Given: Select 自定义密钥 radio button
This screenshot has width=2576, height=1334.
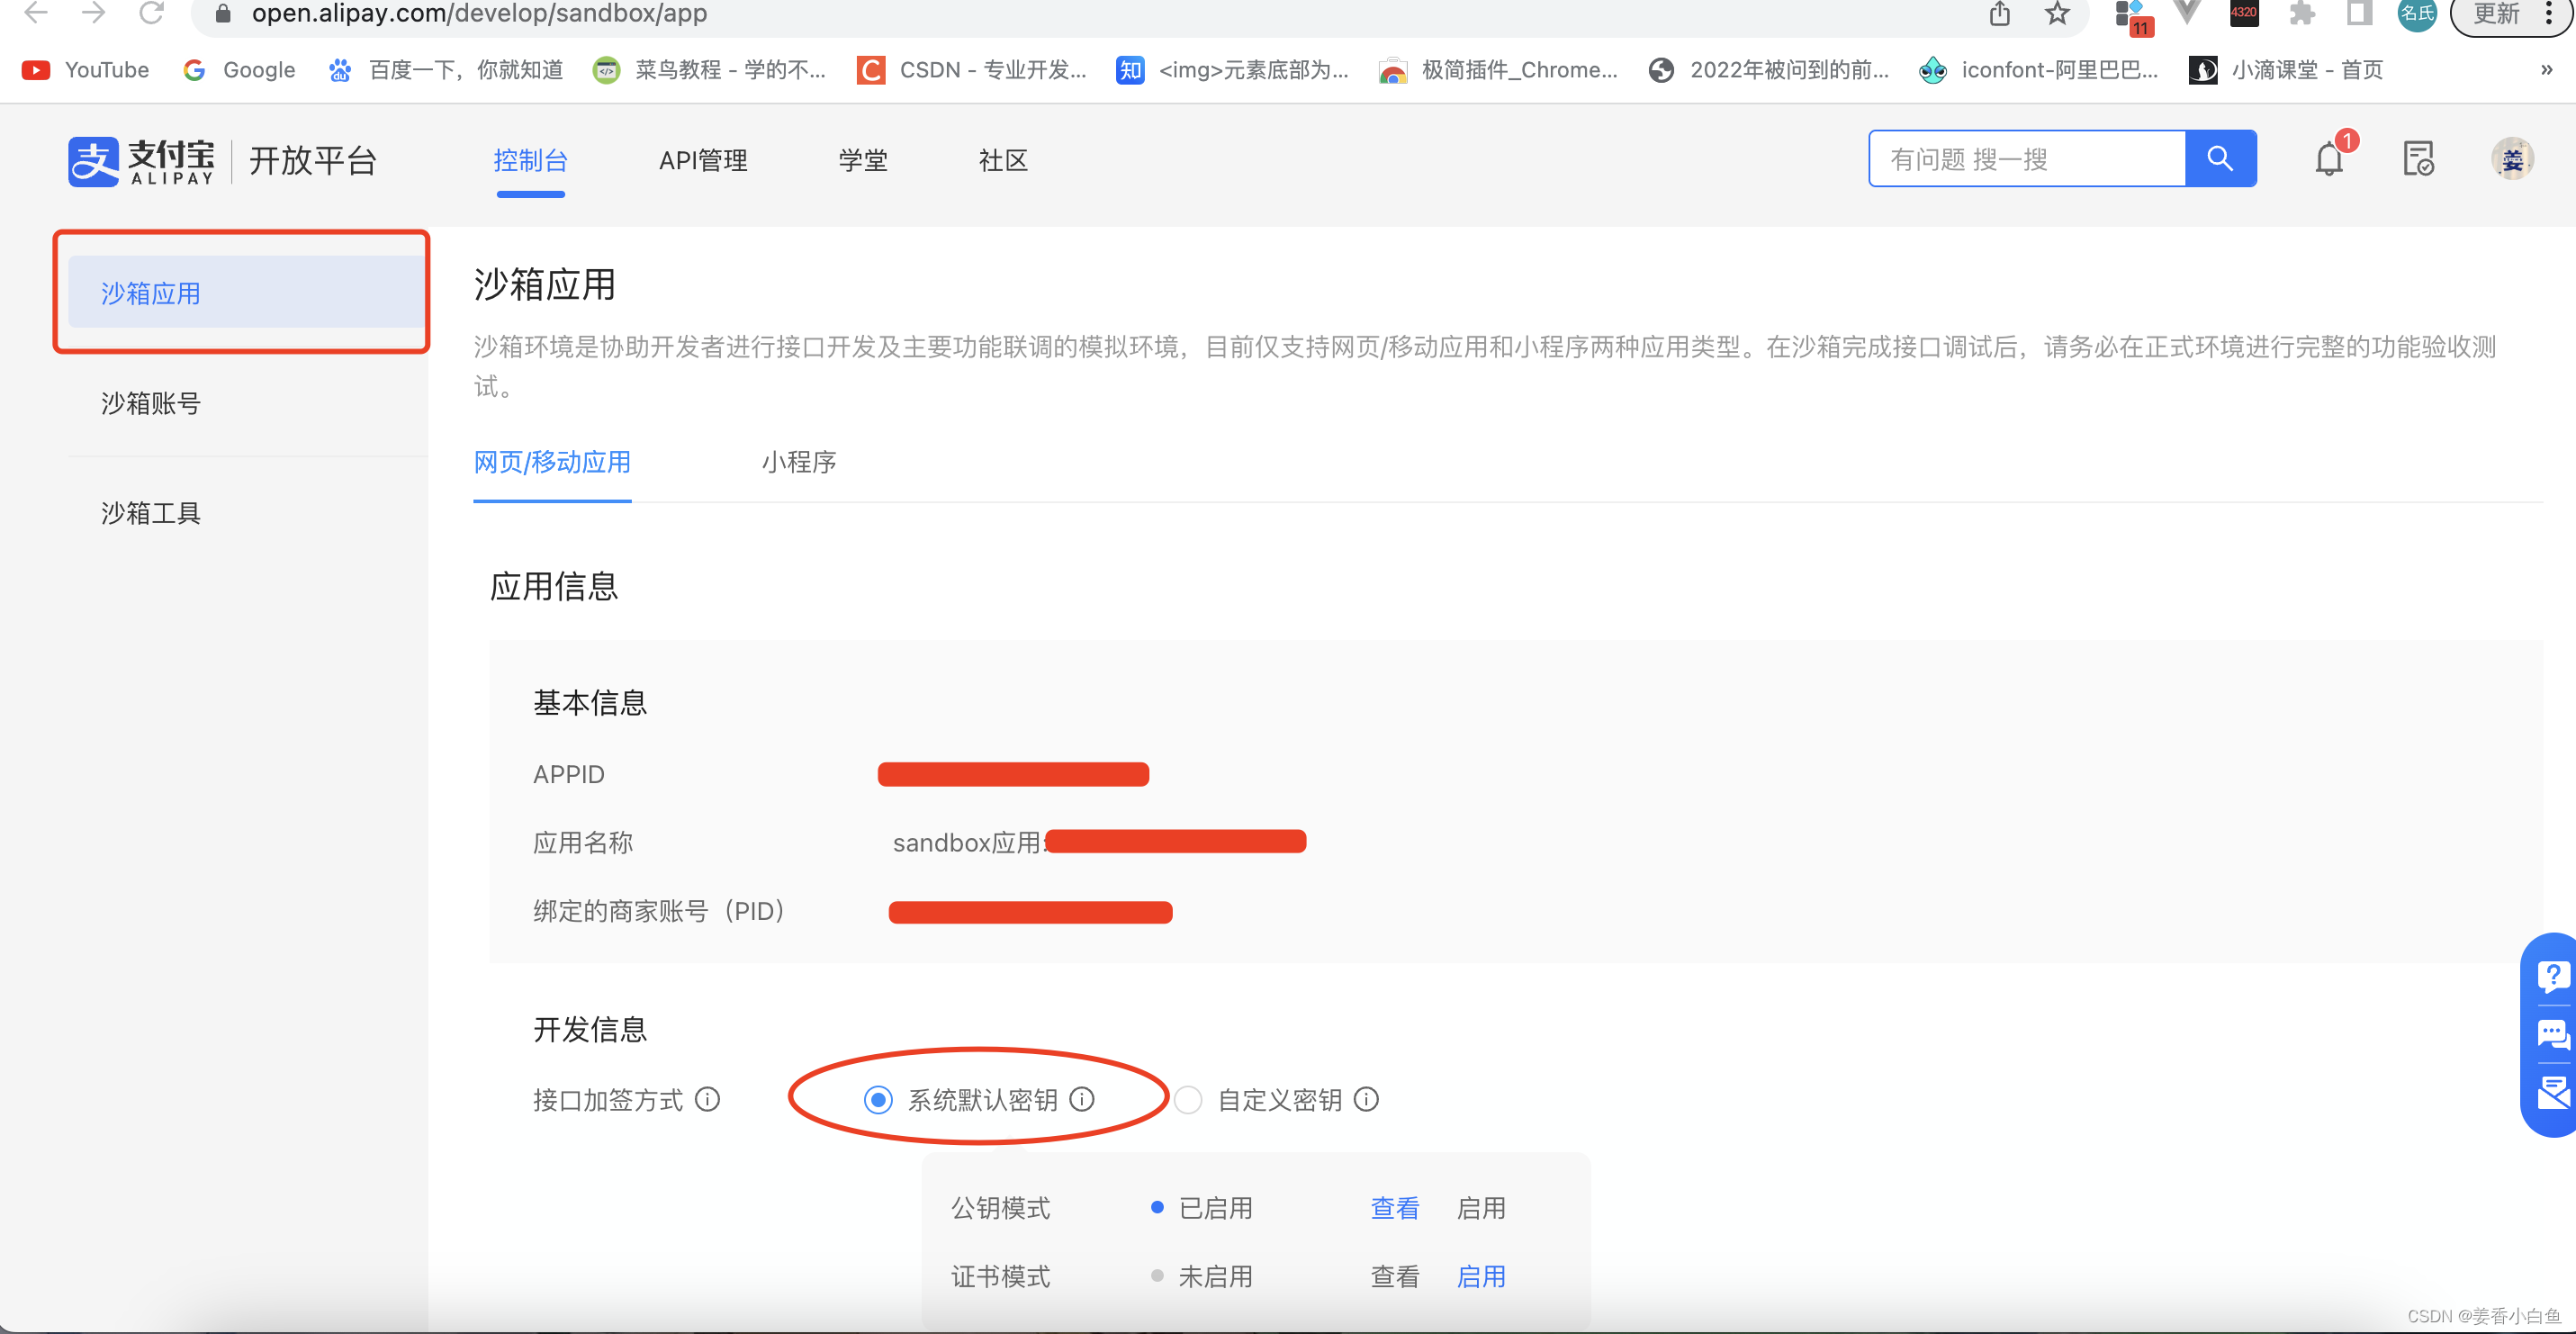Looking at the screenshot, I should pyautogui.click(x=1188, y=1100).
